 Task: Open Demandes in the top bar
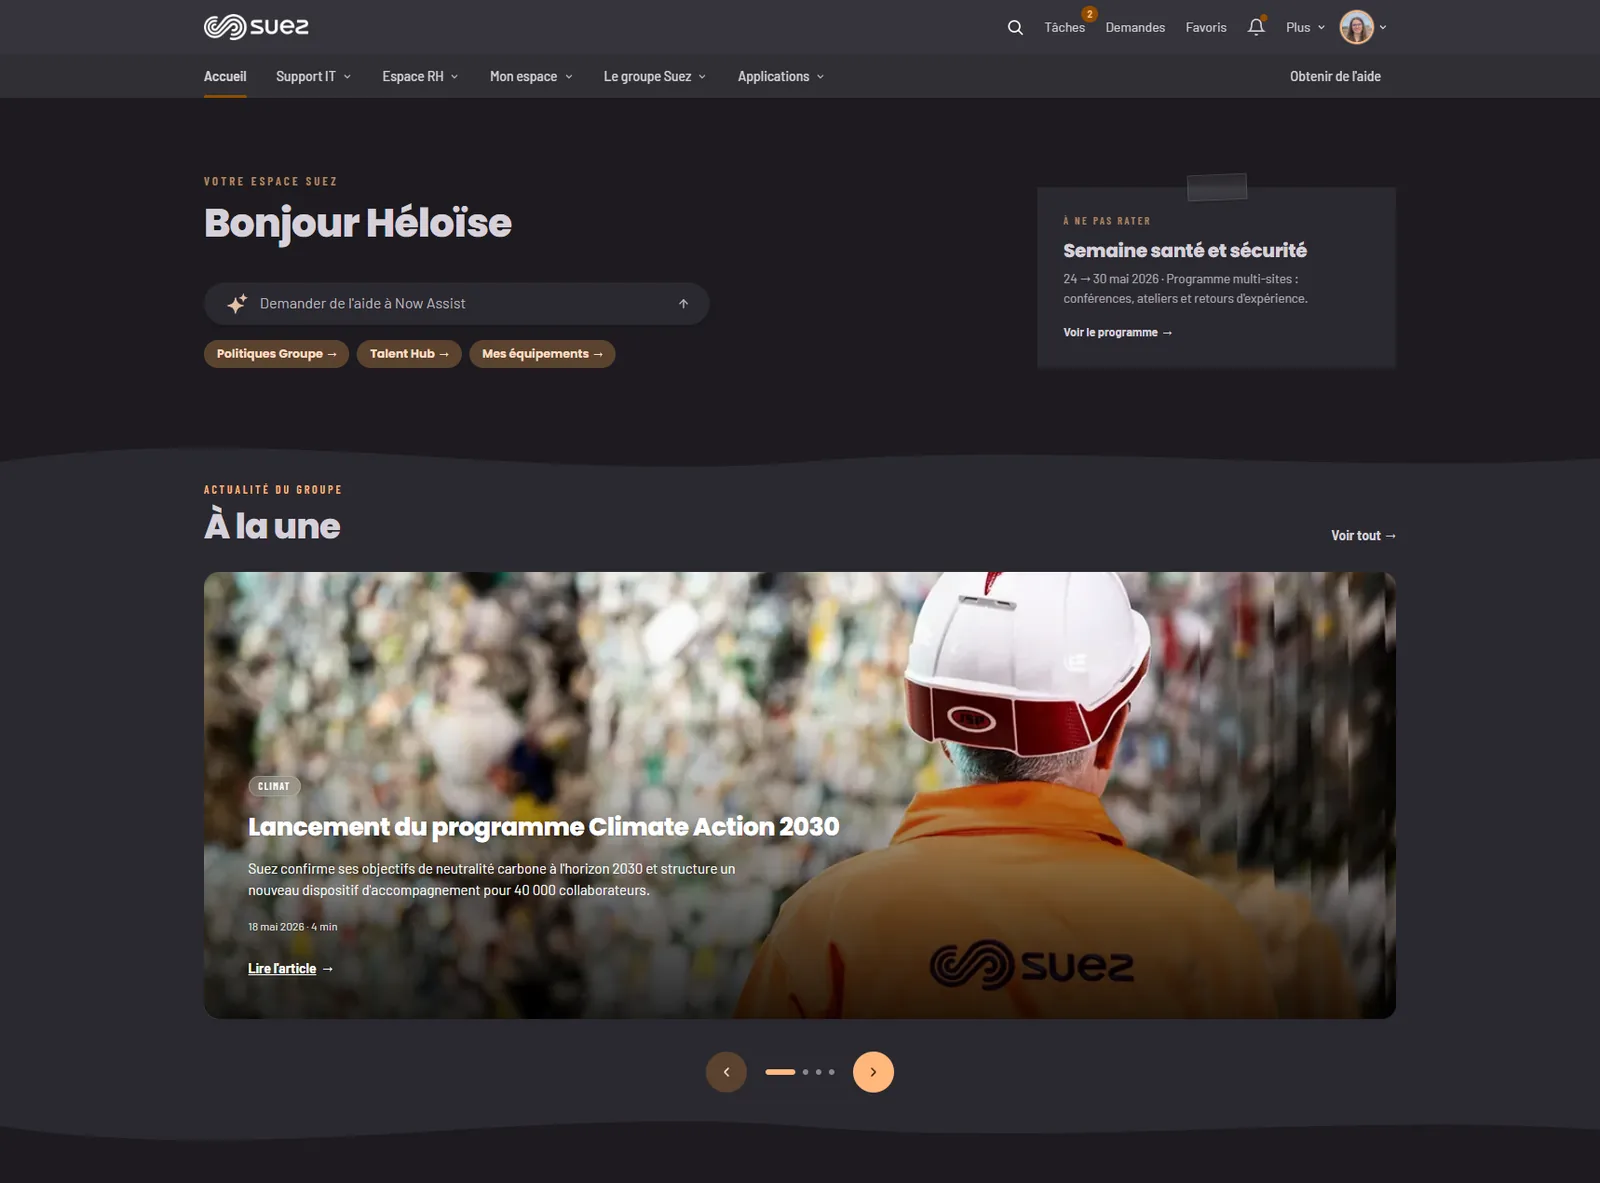click(x=1135, y=27)
